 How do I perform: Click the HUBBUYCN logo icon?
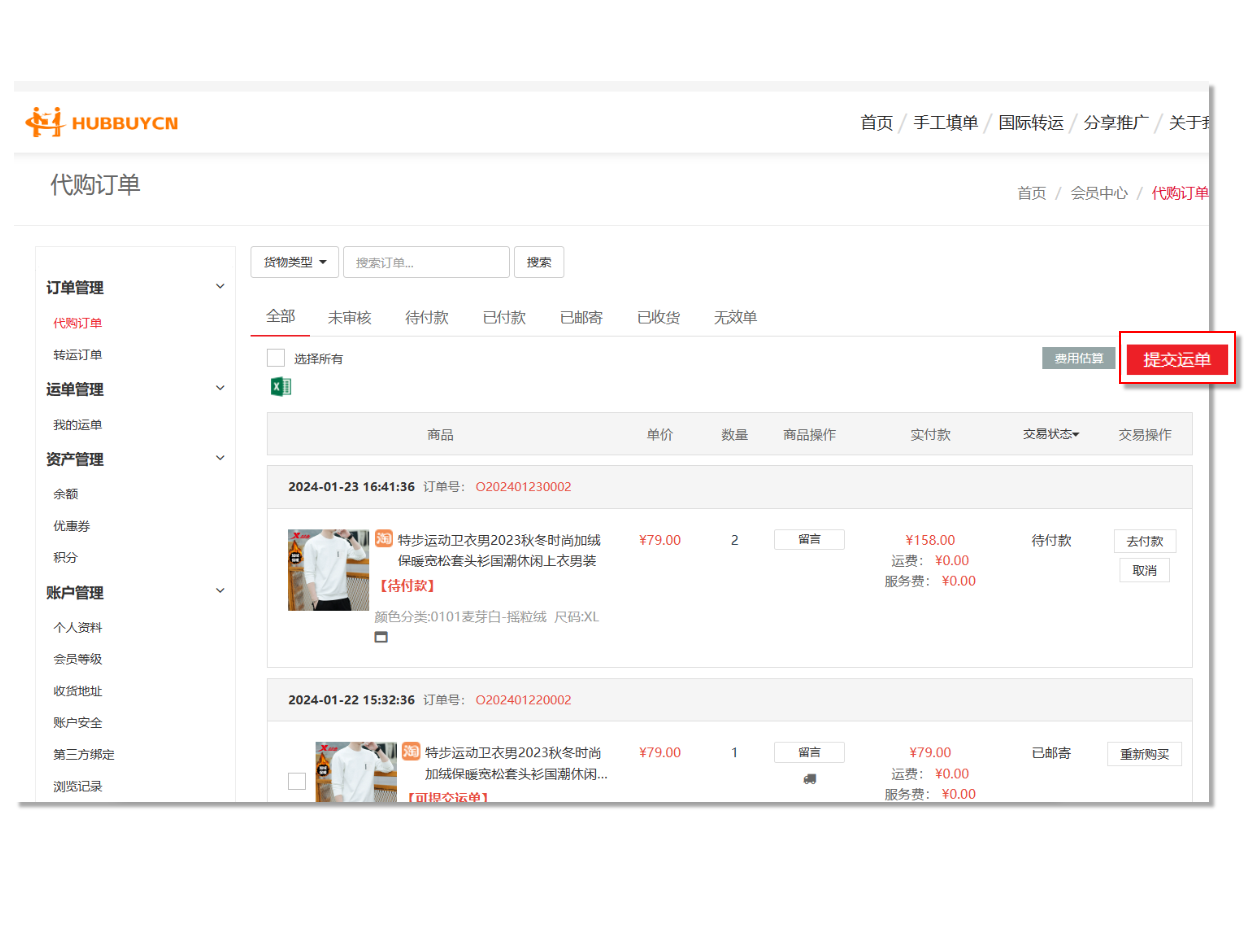[44, 122]
